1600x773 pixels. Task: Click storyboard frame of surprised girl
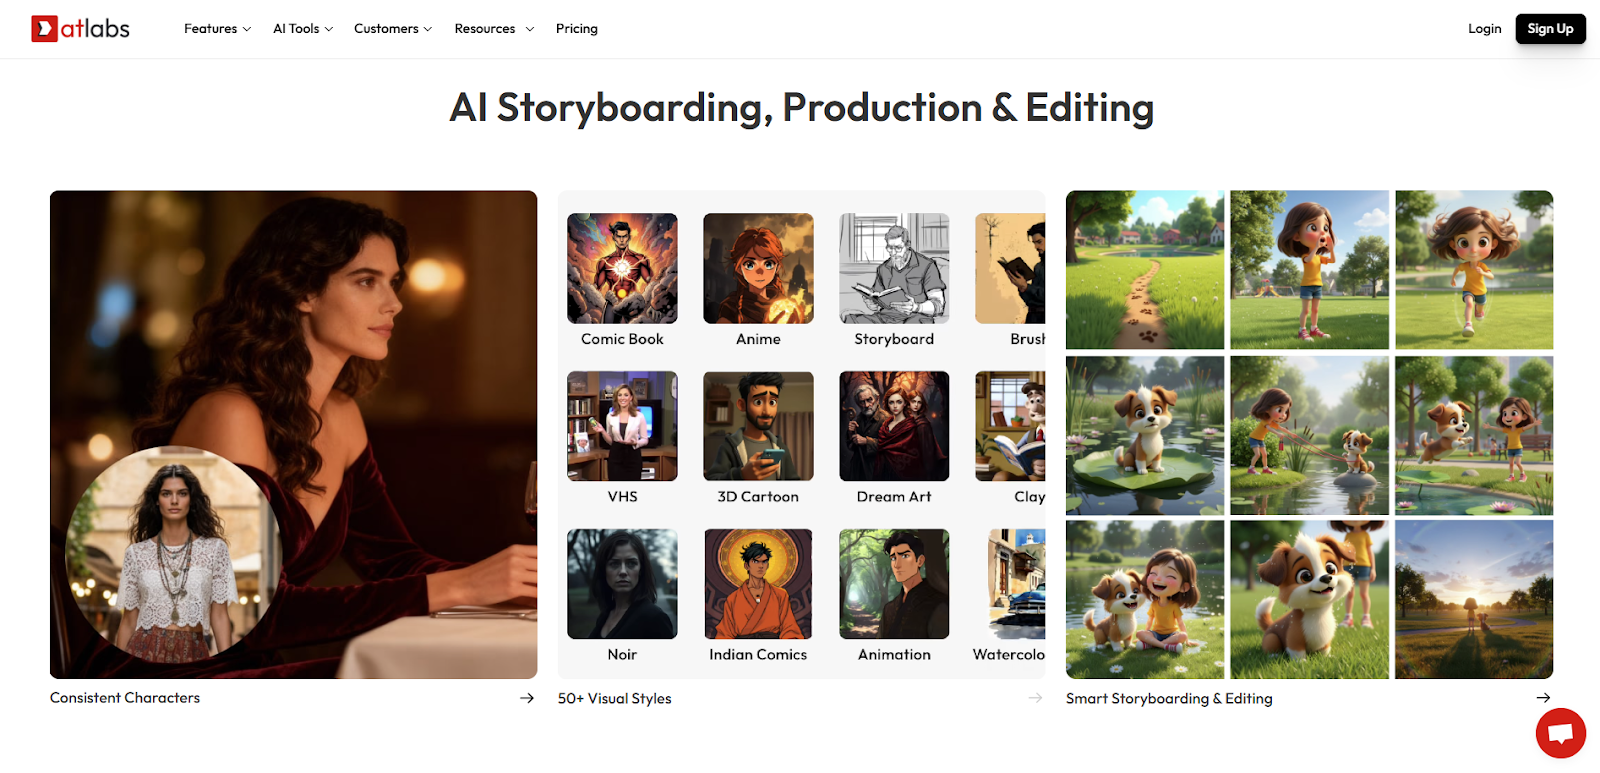1309,270
